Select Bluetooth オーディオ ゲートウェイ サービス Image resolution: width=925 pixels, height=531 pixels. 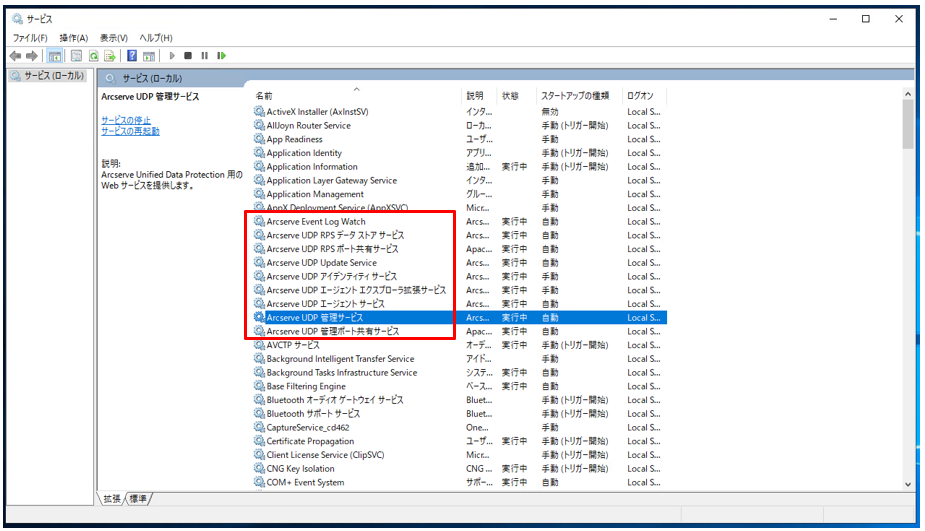tap(335, 399)
